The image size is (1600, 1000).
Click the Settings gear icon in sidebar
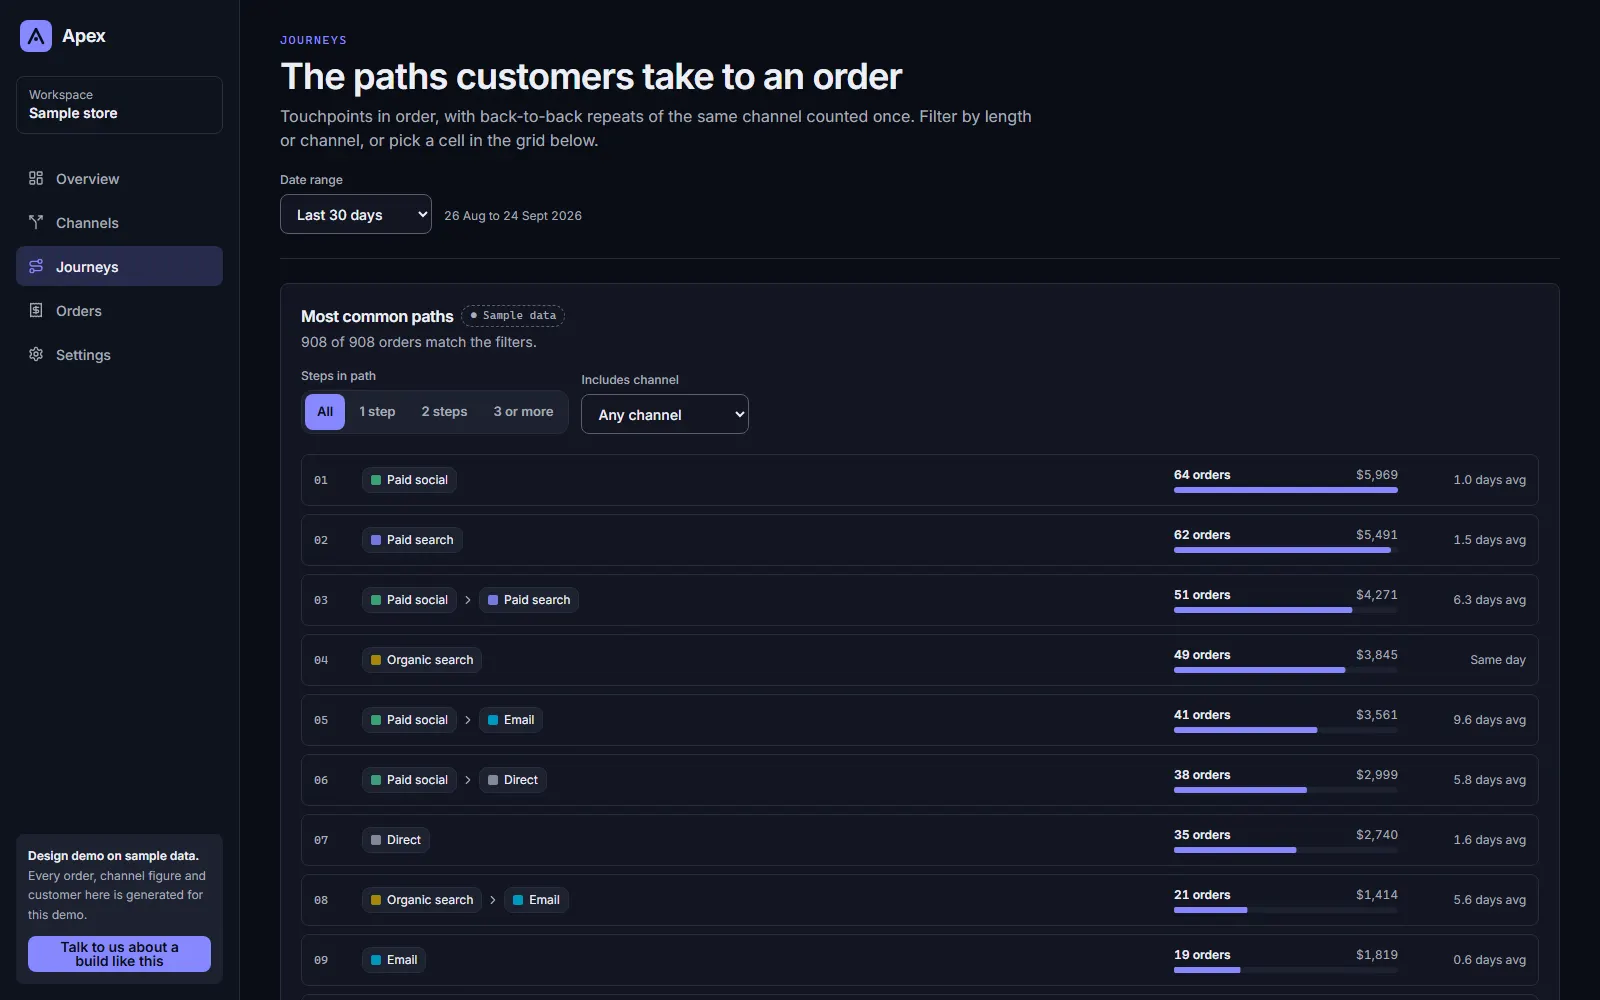coord(36,354)
